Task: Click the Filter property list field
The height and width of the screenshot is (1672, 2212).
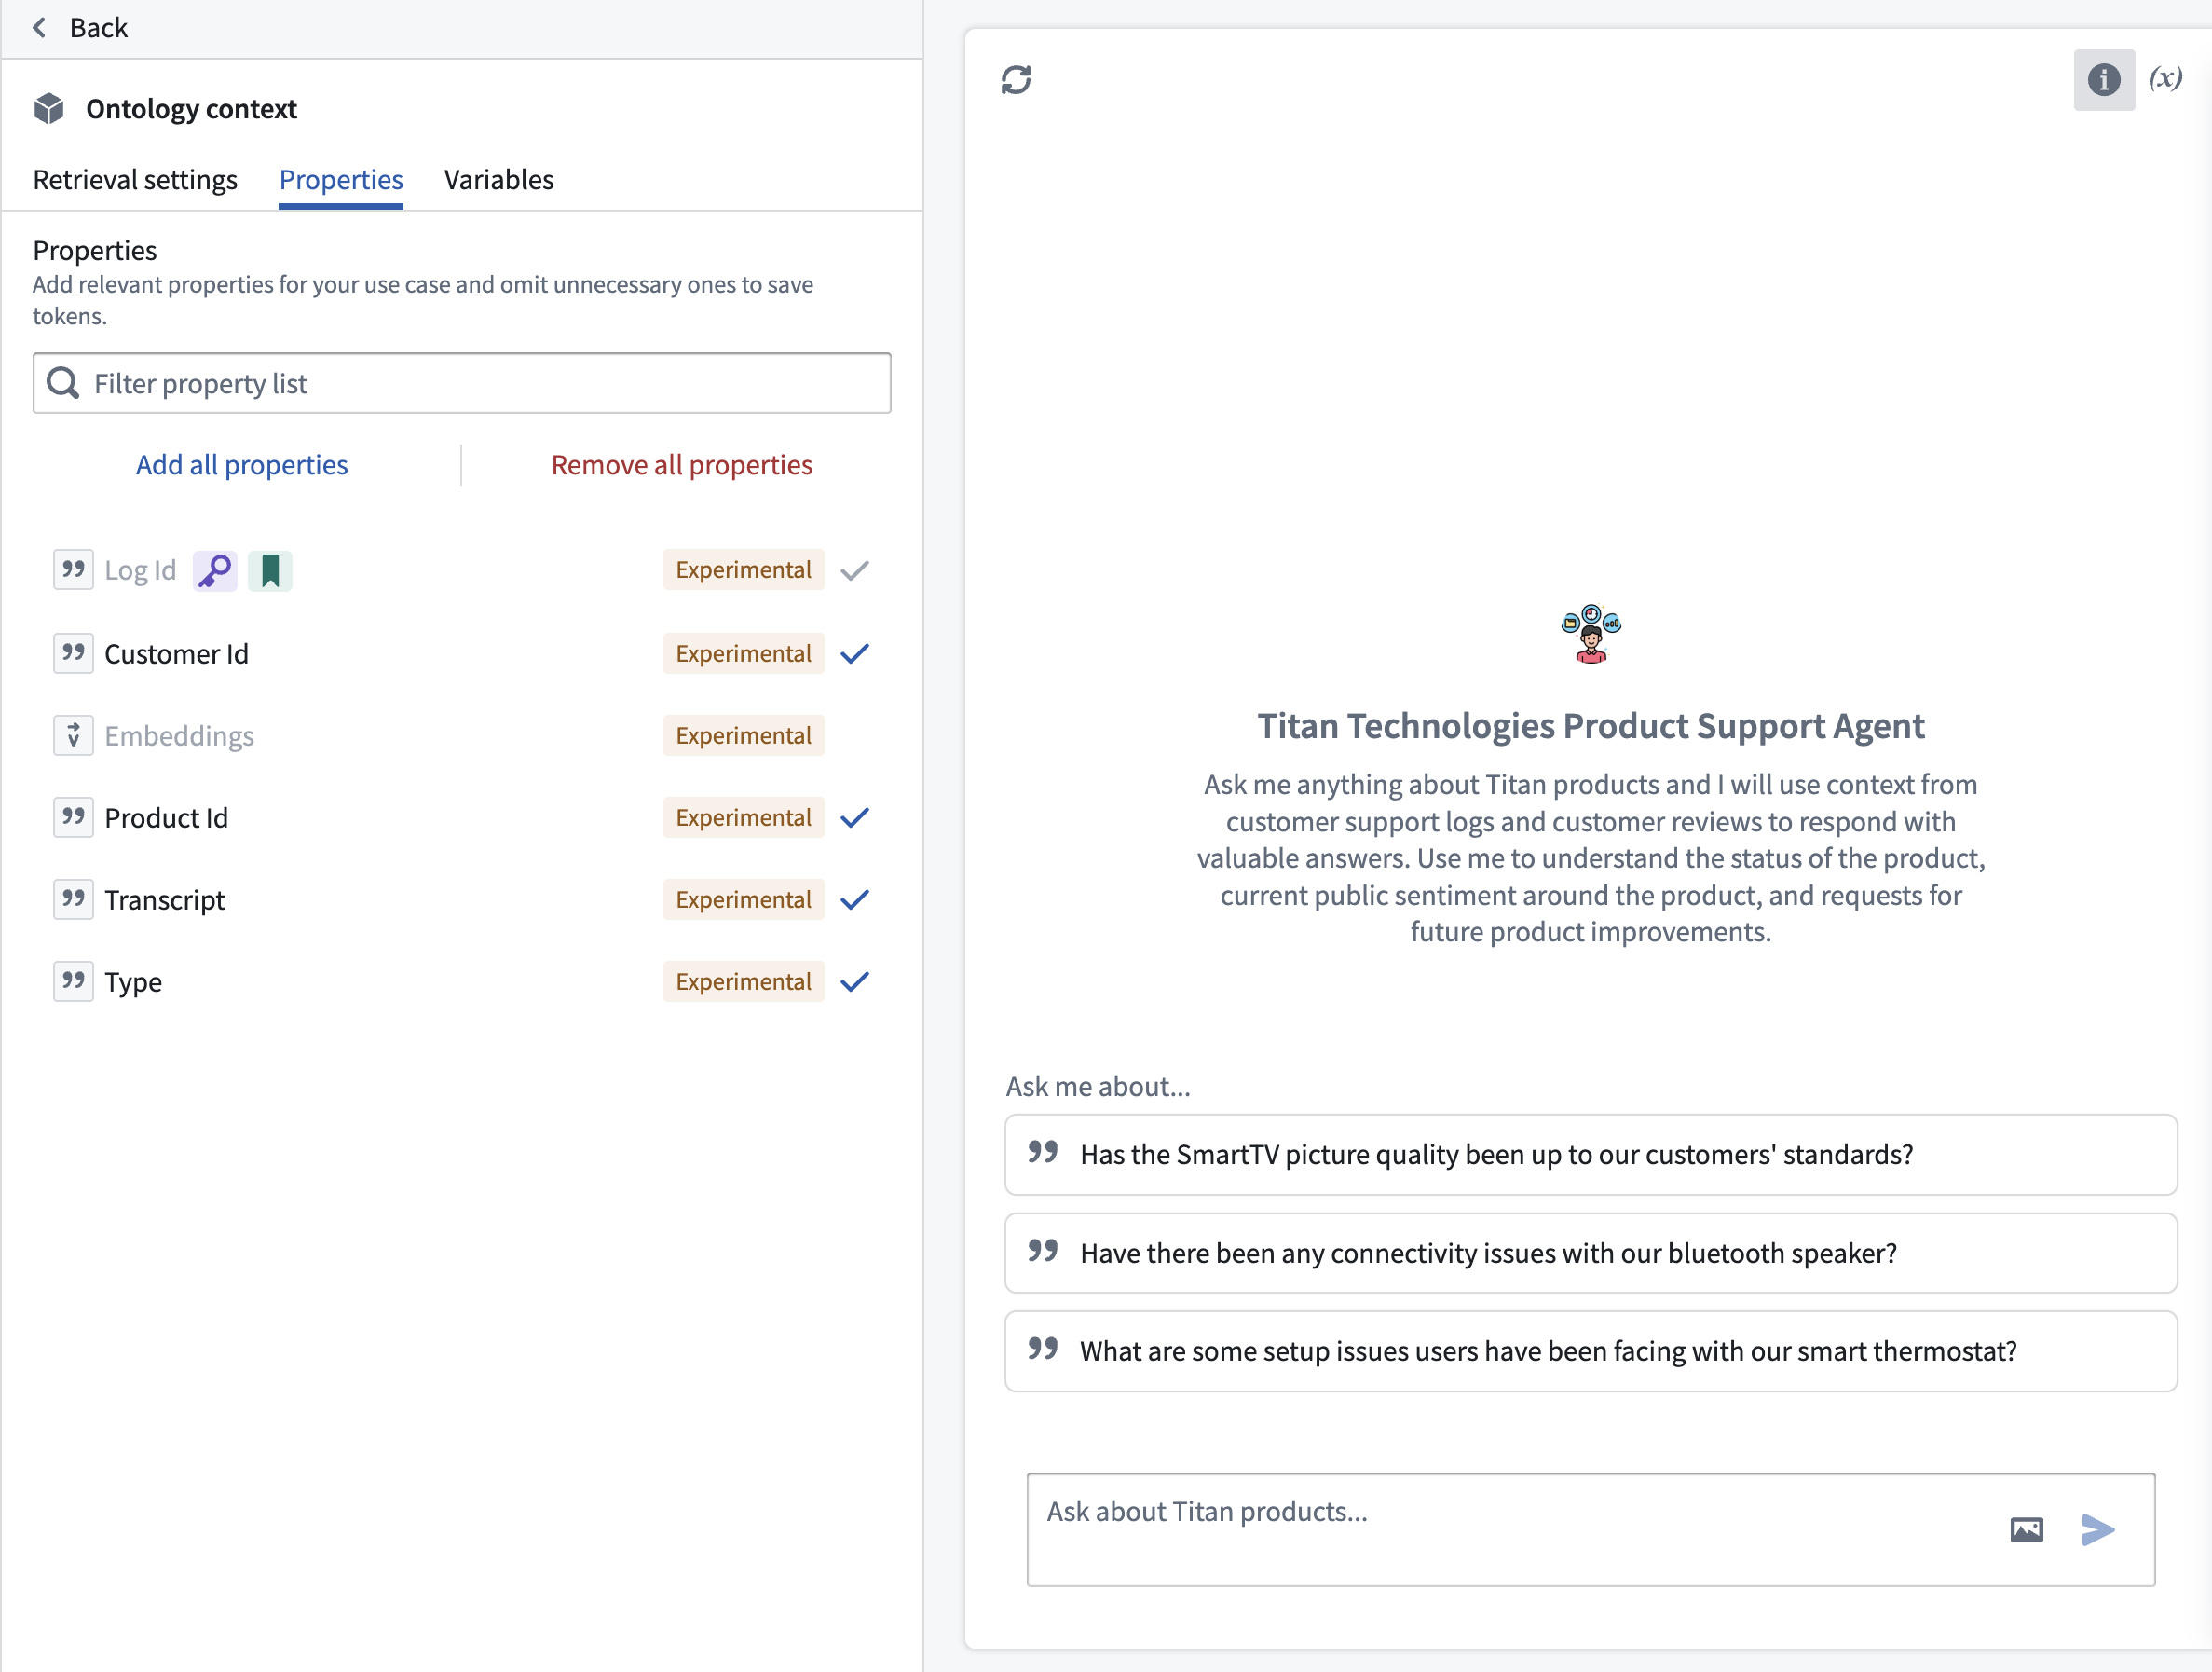Action: tap(462, 384)
